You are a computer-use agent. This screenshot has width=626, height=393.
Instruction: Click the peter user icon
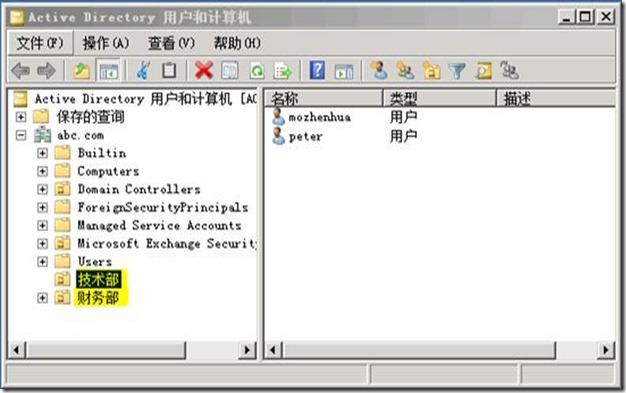(278, 136)
